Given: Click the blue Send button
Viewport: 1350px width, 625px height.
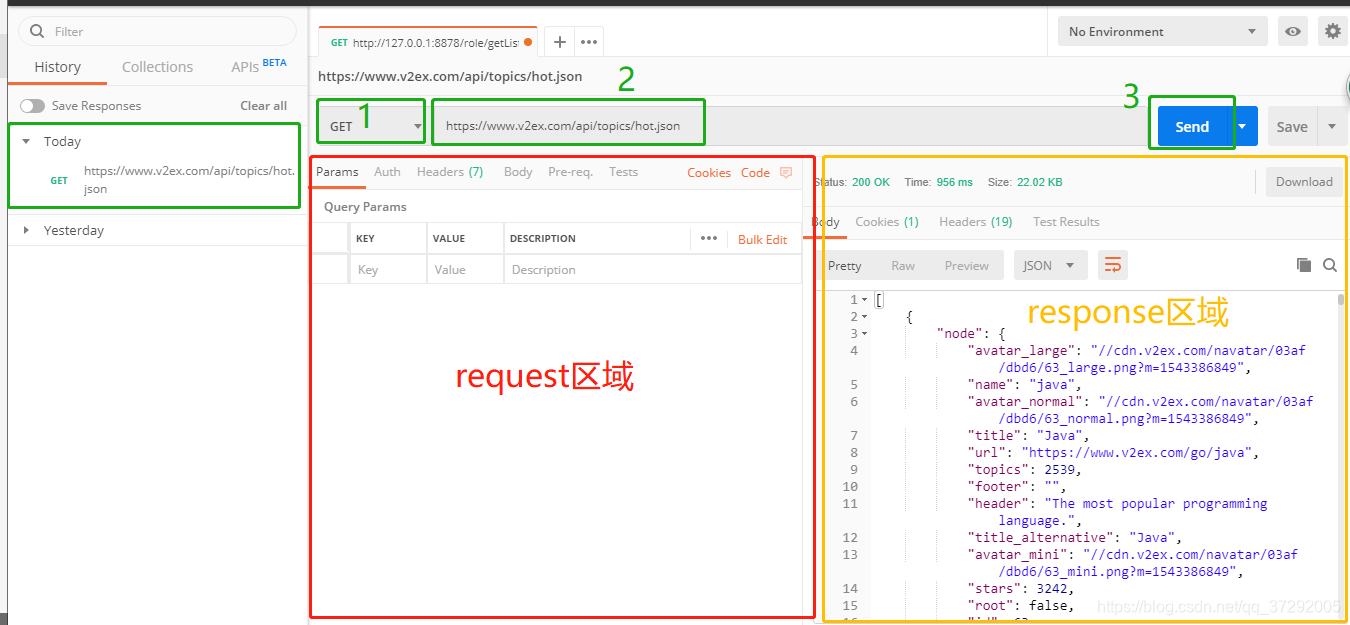Looking at the screenshot, I should (x=1192, y=127).
